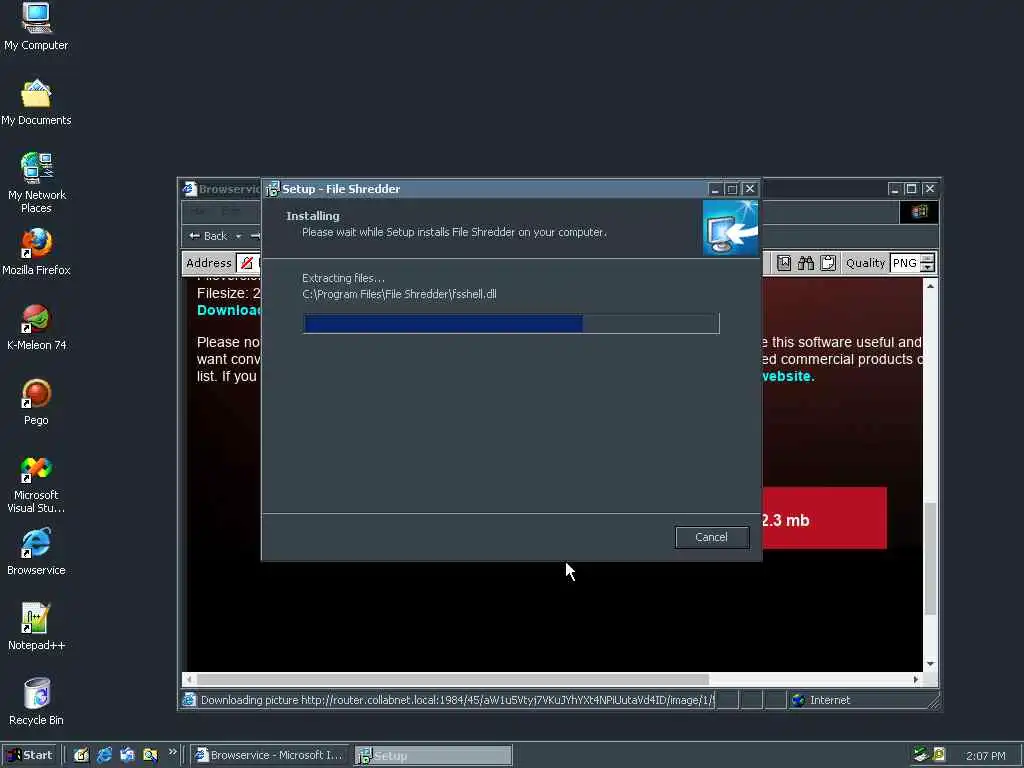Open the Start menu
Screen dimensions: 1024x768
(x=29, y=756)
